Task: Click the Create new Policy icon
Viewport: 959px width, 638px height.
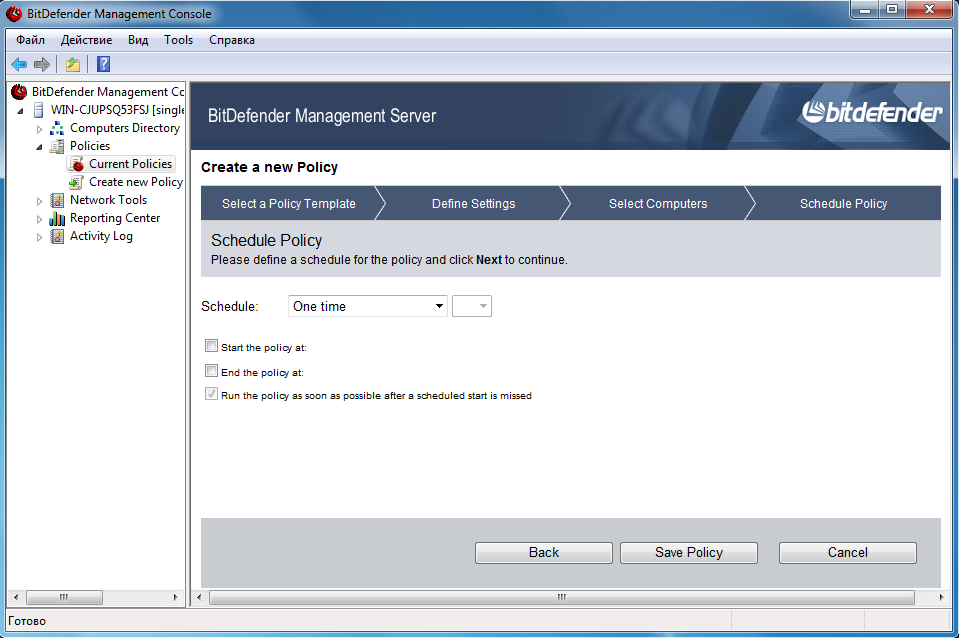Action: pyautogui.click(x=76, y=182)
